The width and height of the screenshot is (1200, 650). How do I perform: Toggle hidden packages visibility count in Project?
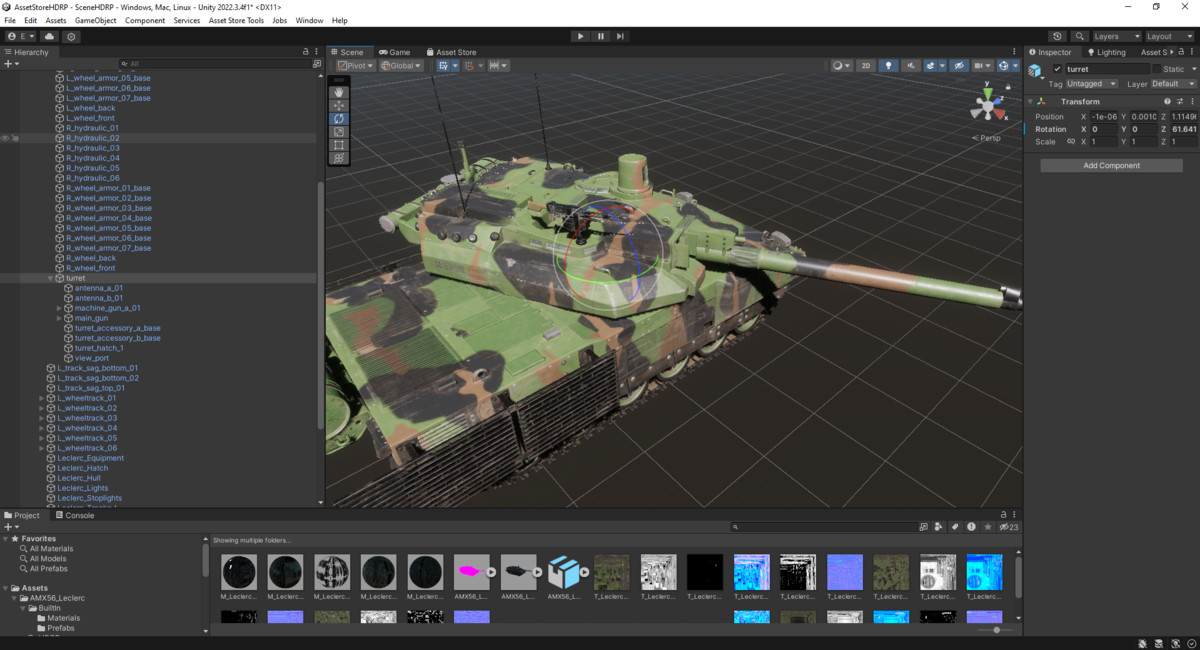tap(1010, 527)
